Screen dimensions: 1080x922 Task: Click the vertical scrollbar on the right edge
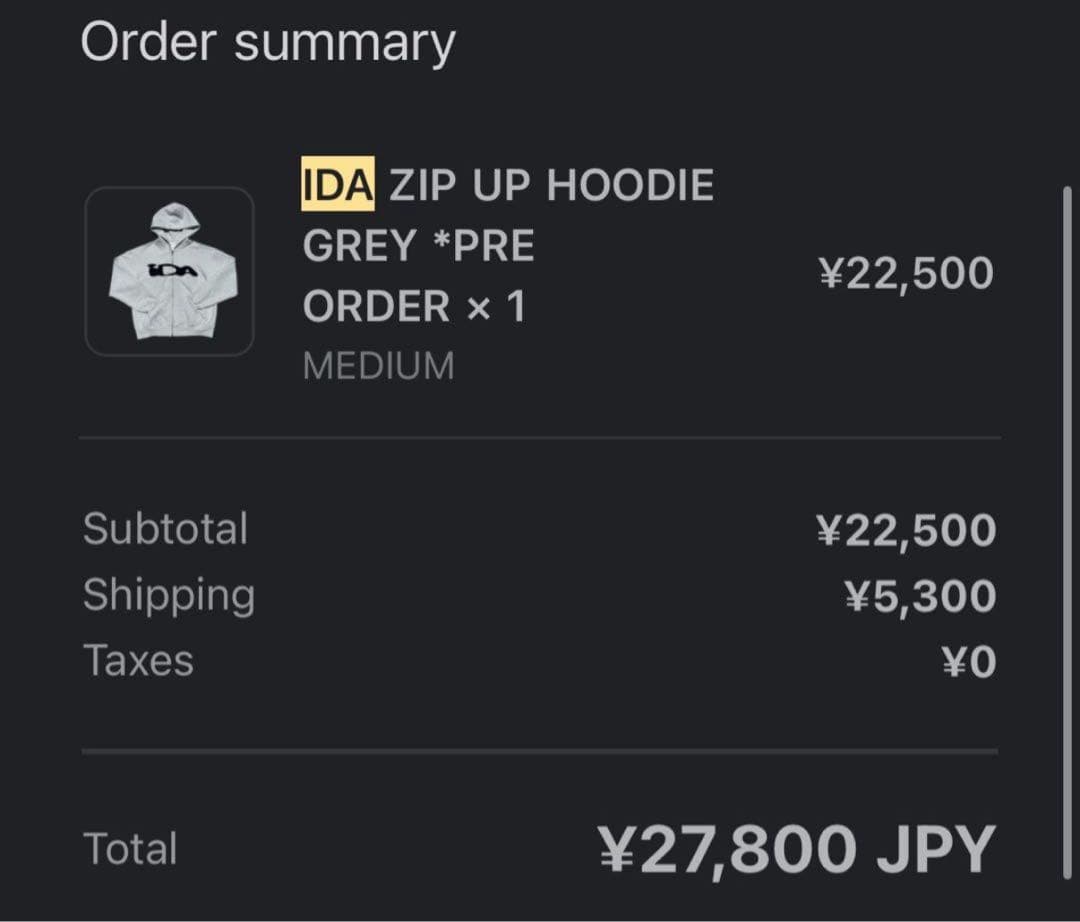click(x=1066, y=530)
